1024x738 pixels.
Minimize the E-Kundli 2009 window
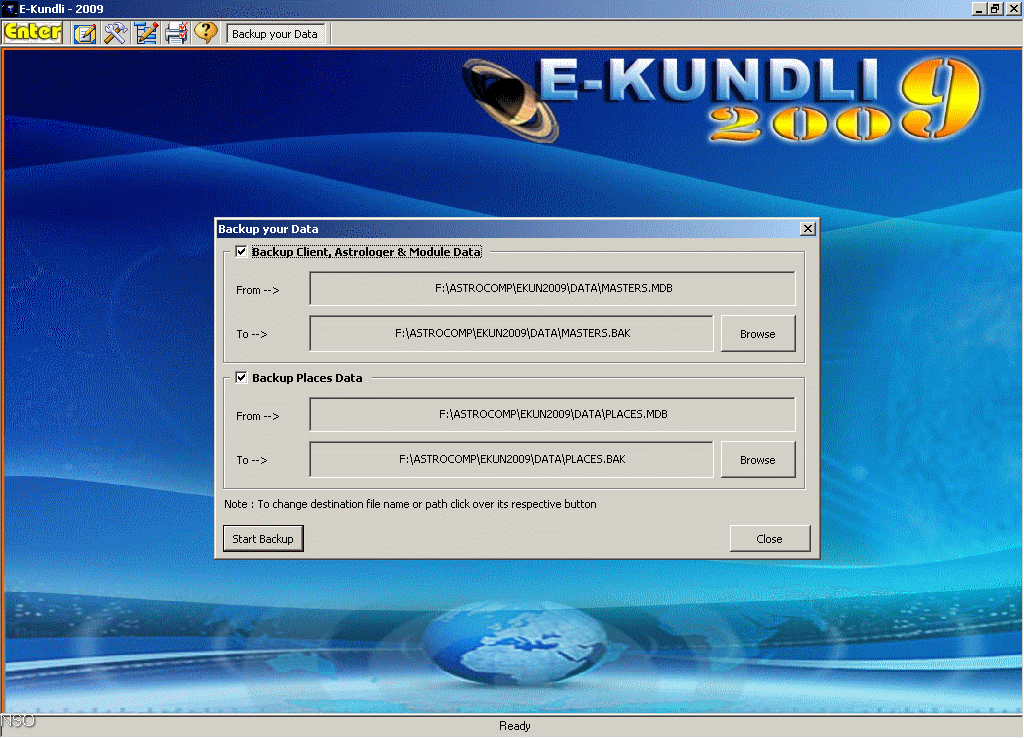click(x=979, y=8)
